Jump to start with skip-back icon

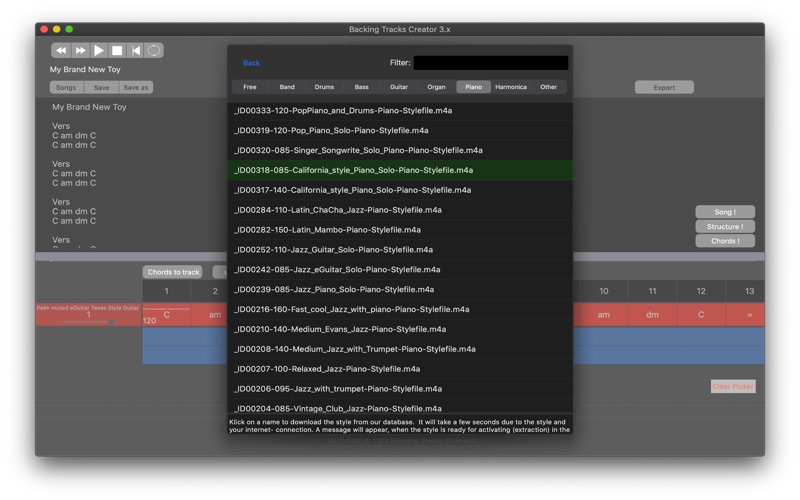point(136,51)
